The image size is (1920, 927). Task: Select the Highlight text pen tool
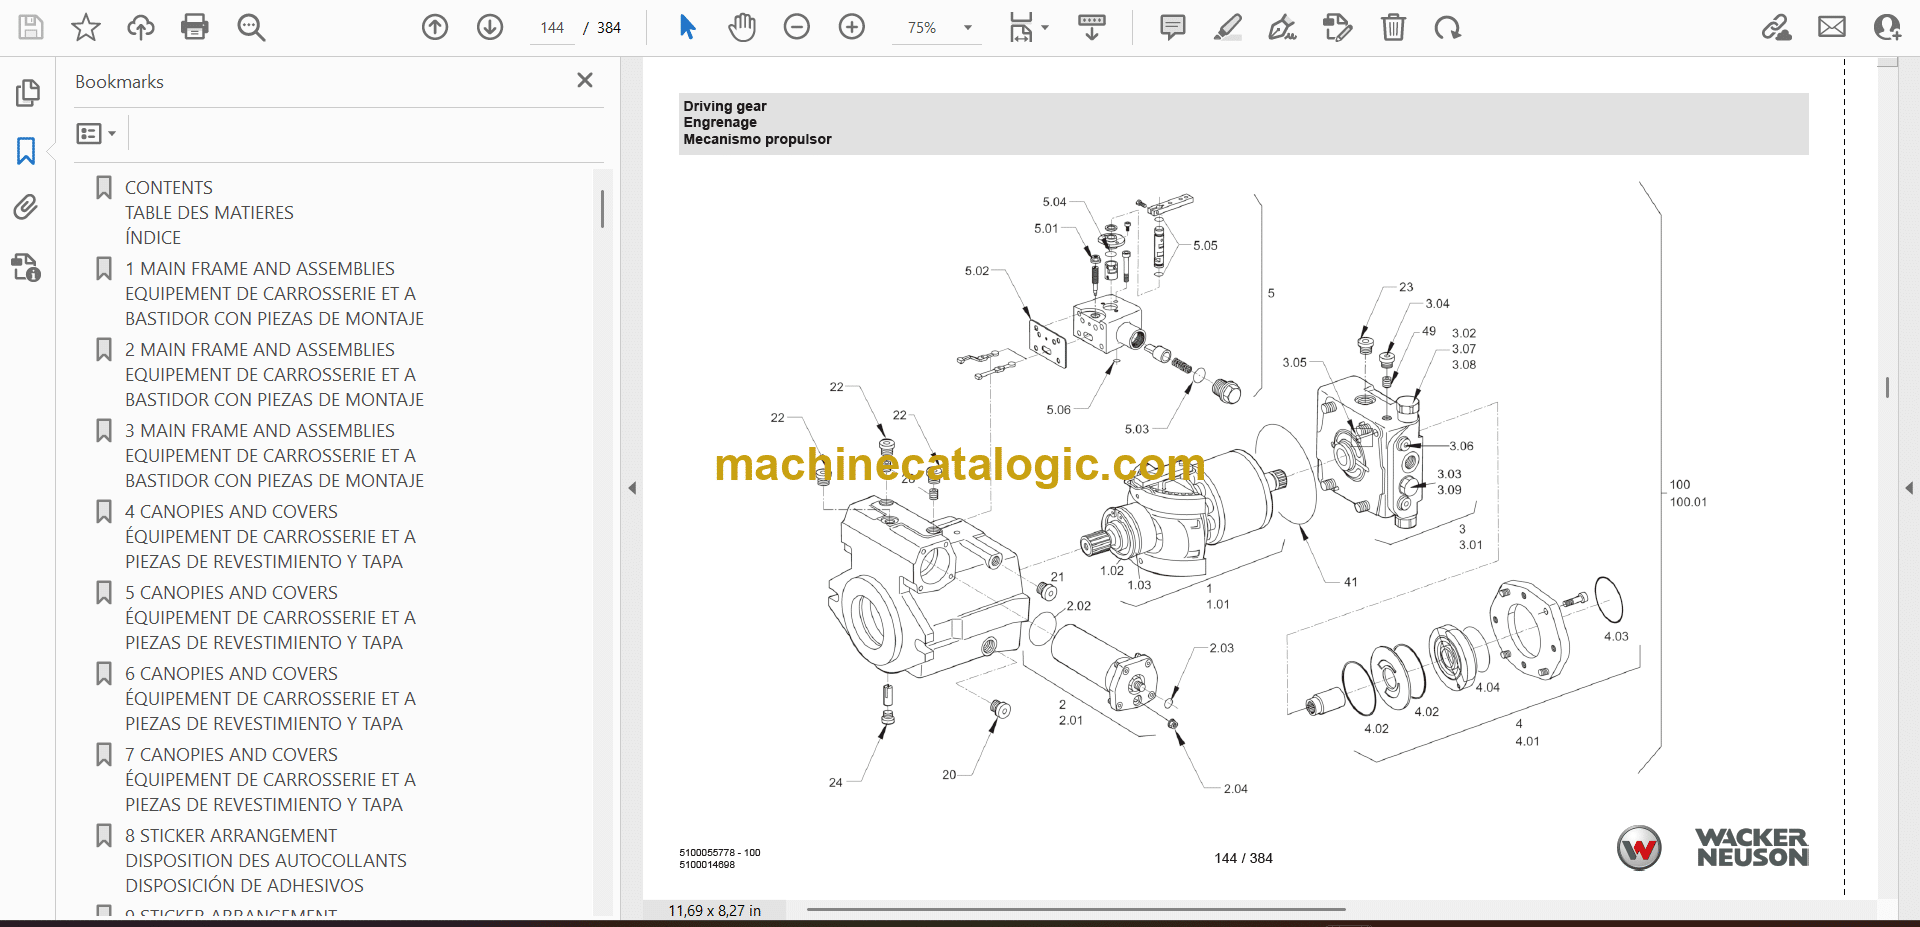pos(1228,27)
